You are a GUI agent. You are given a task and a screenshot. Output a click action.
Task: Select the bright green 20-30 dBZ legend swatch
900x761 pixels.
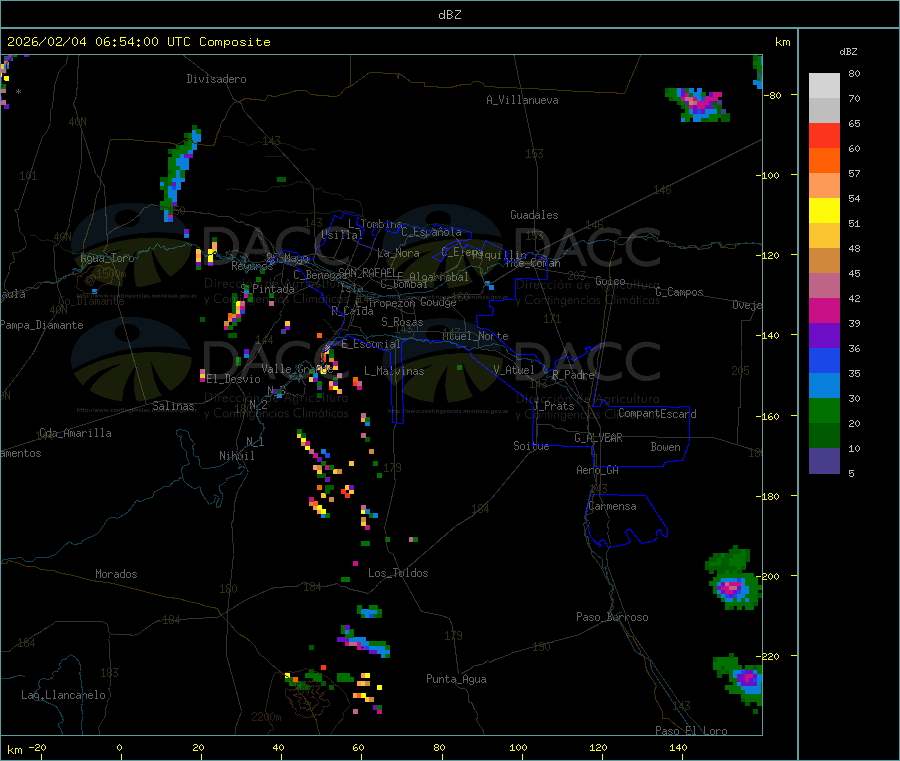[824, 410]
